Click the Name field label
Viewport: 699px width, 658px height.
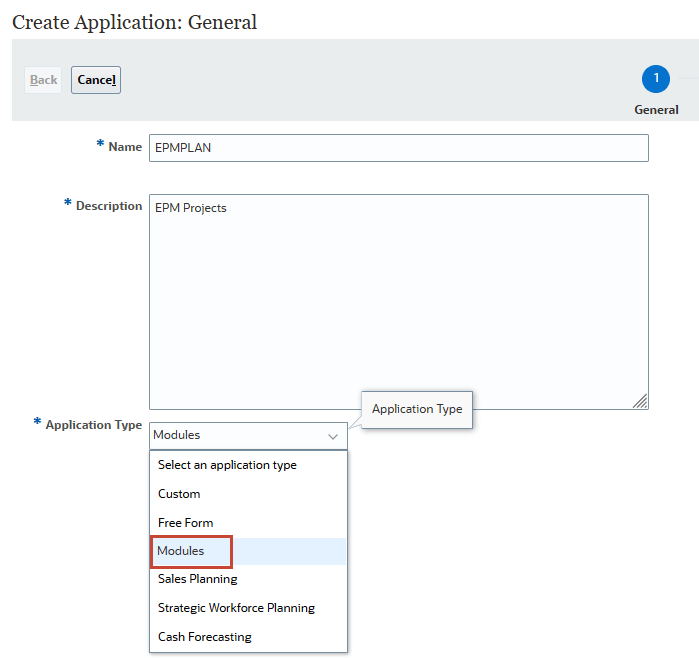pos(125,147)
